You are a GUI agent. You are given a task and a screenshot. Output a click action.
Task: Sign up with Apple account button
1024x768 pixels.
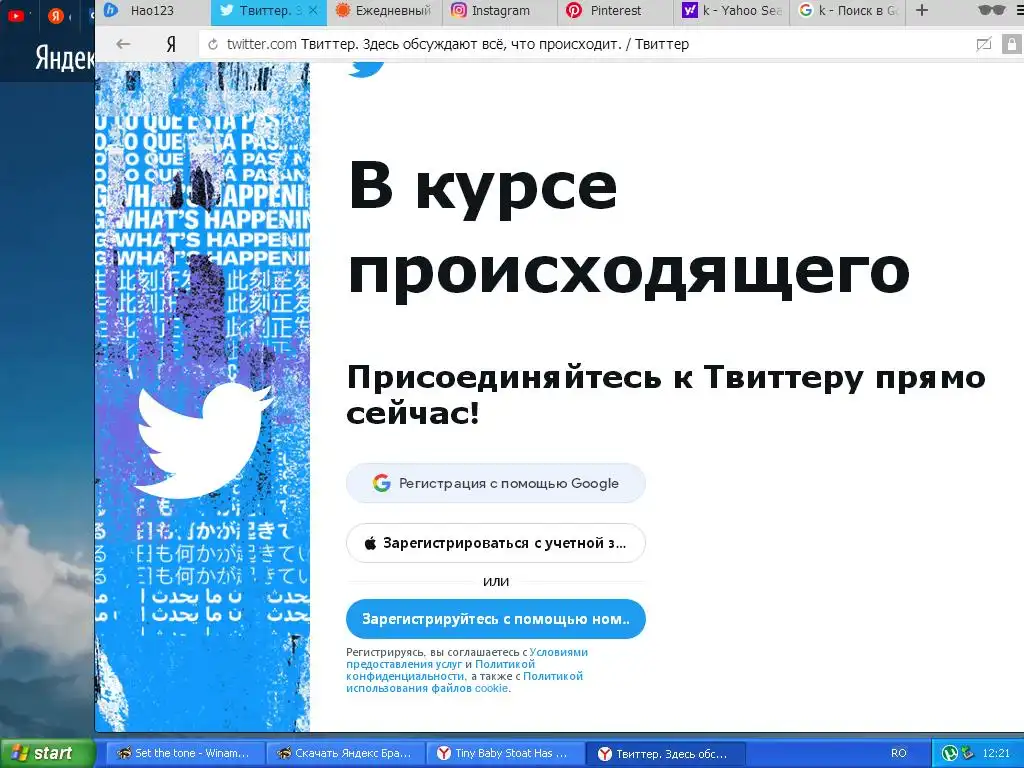click(496, 543)
